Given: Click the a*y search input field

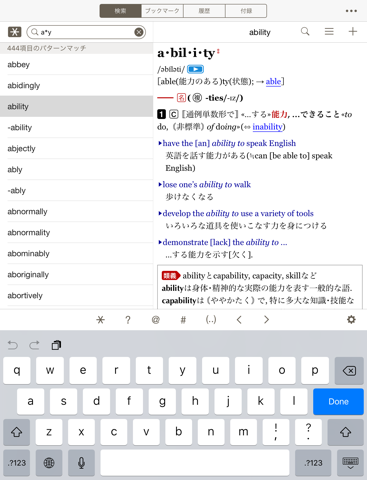Looking at the screenshot, I should 86,32.
